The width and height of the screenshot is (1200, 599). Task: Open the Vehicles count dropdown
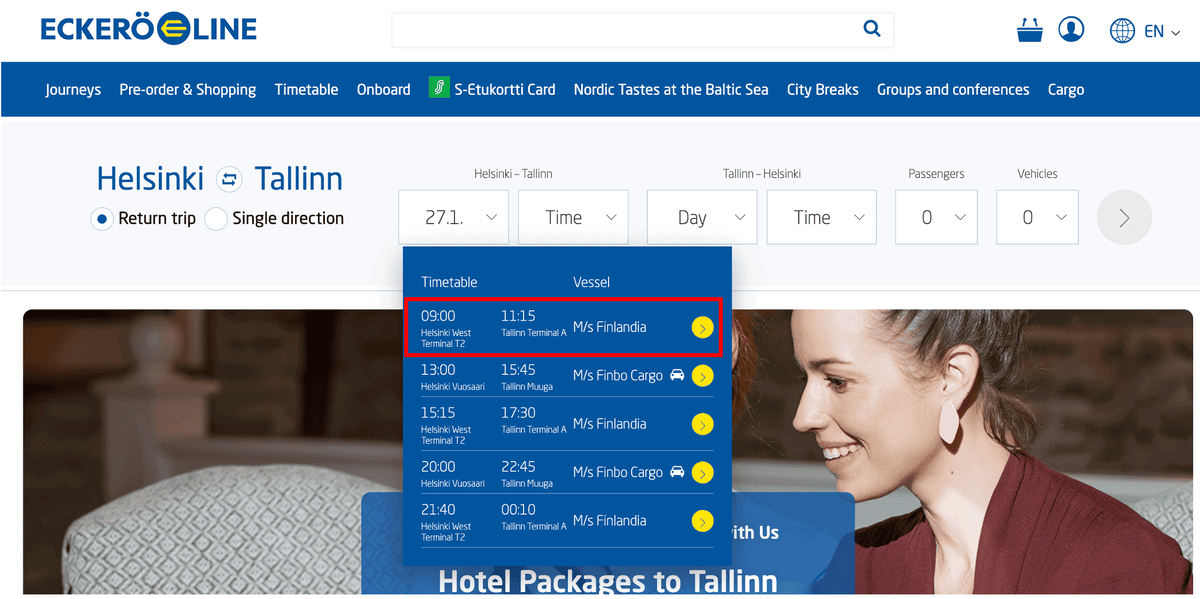pos(1037,217)
